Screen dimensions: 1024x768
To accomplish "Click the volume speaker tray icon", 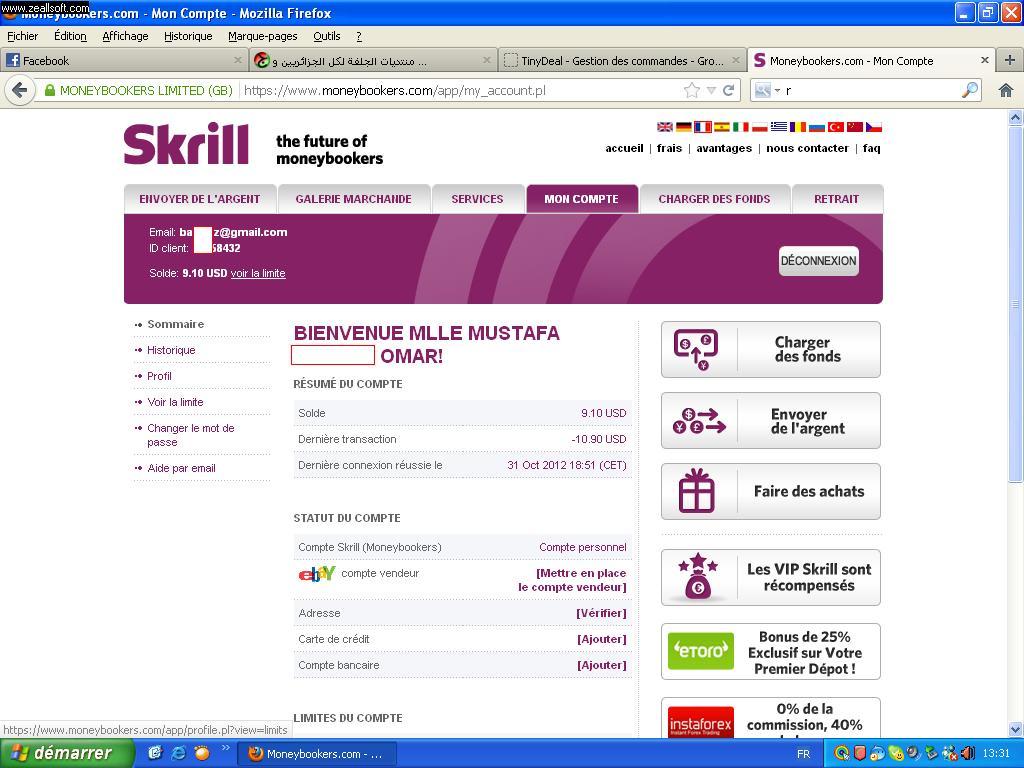I will click(x=967, y=753).
